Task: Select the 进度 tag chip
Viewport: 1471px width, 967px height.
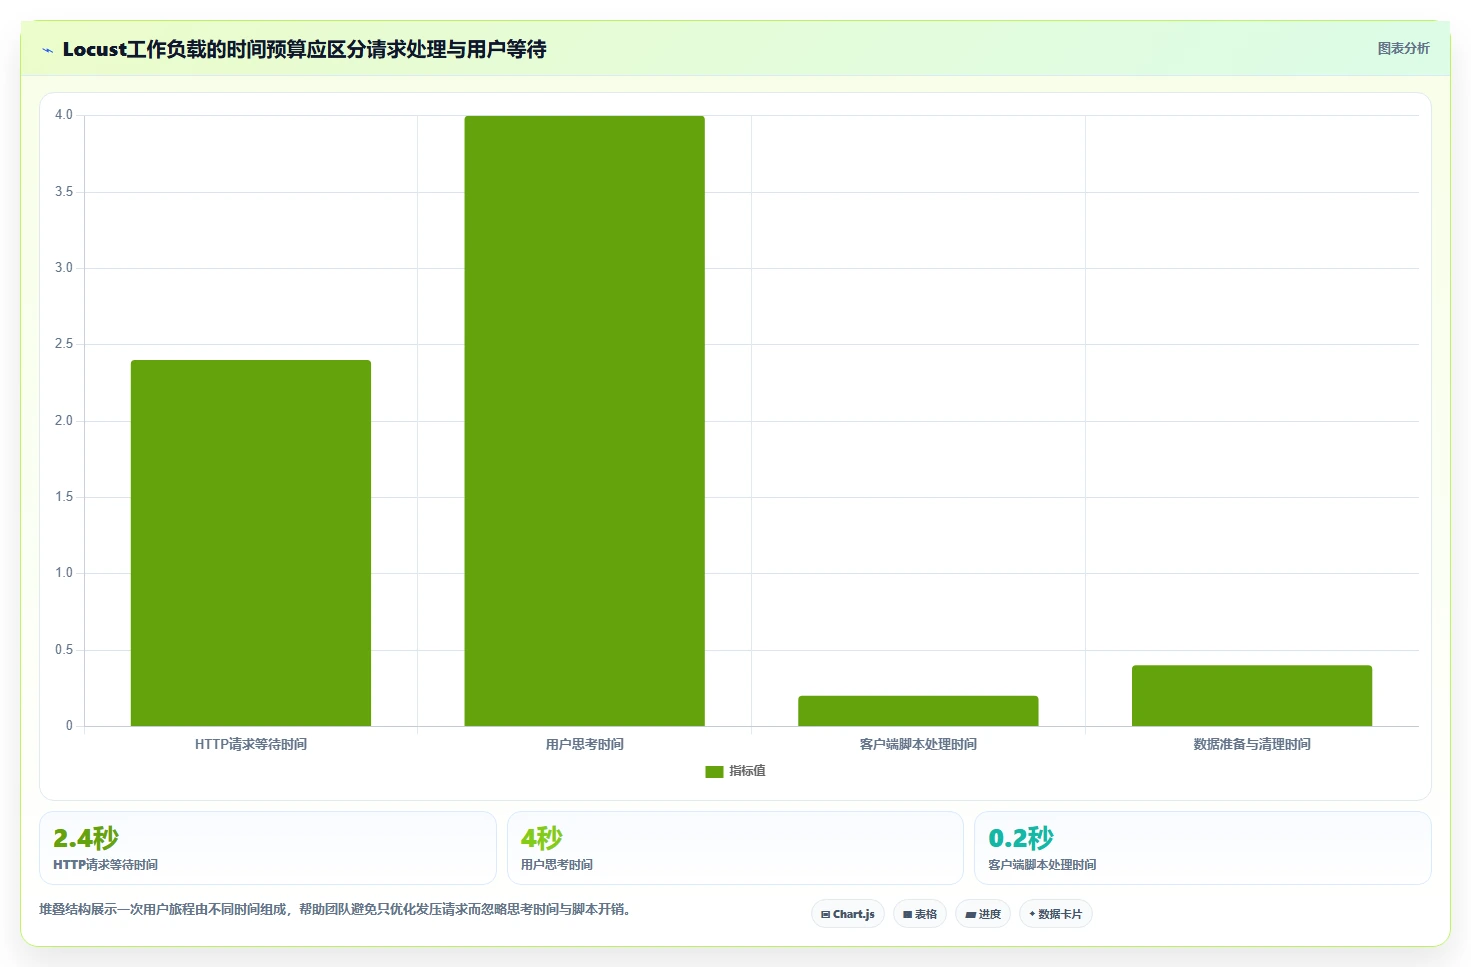Action: coord(983,914)
